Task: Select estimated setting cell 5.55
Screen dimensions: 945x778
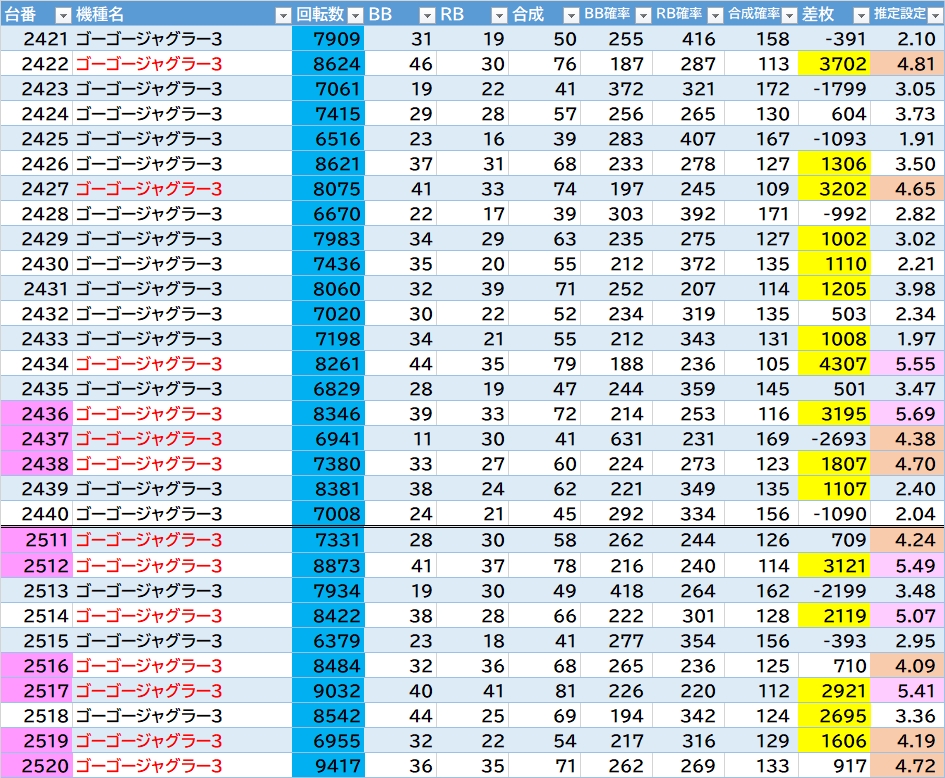Action: tap(908, 364)
